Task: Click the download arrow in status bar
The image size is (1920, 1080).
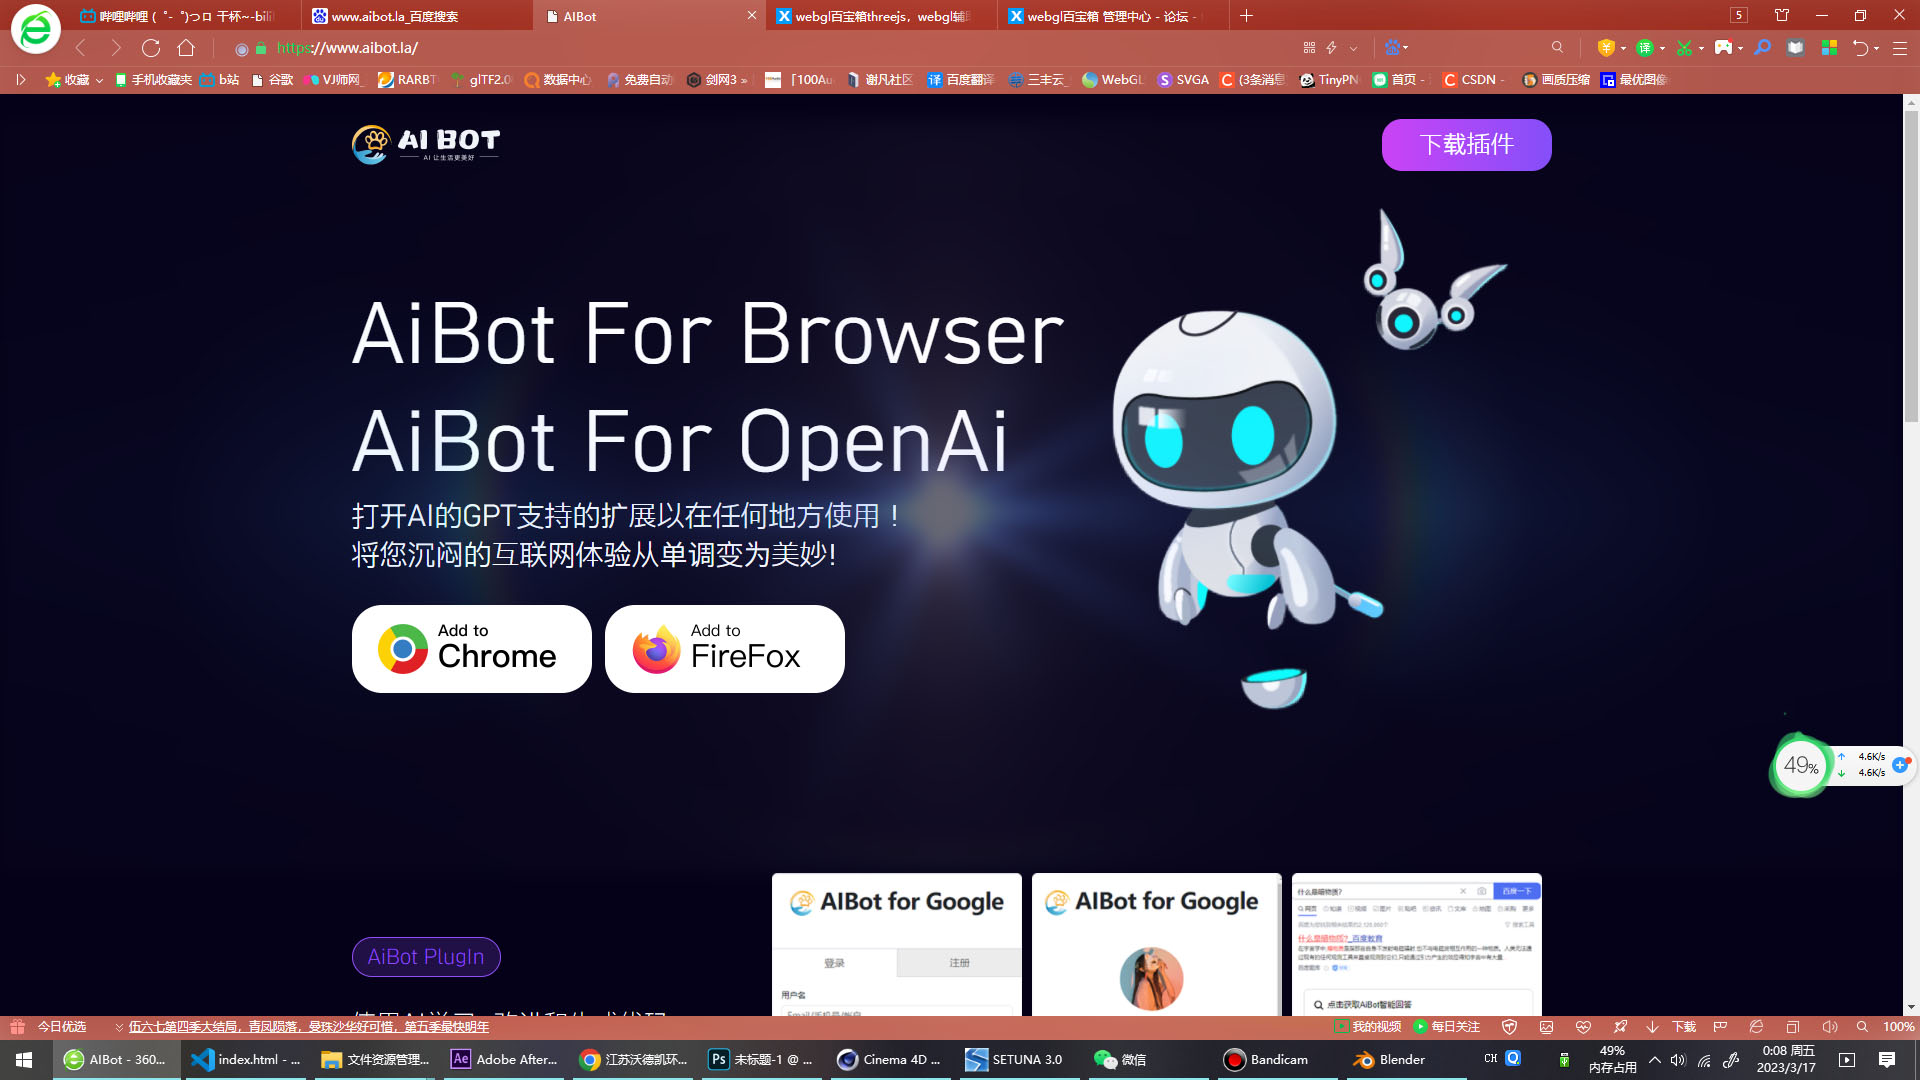Action: pyautogui.click(x=1652, y=1027)
